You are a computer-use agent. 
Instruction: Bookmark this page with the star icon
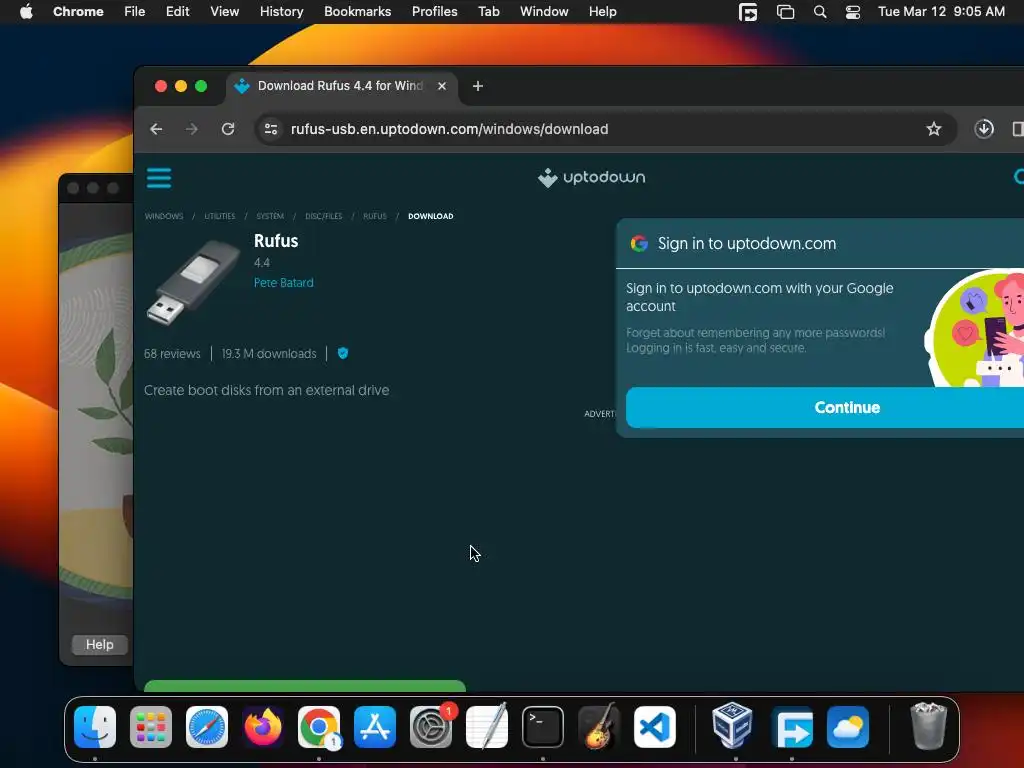(934, 129)
